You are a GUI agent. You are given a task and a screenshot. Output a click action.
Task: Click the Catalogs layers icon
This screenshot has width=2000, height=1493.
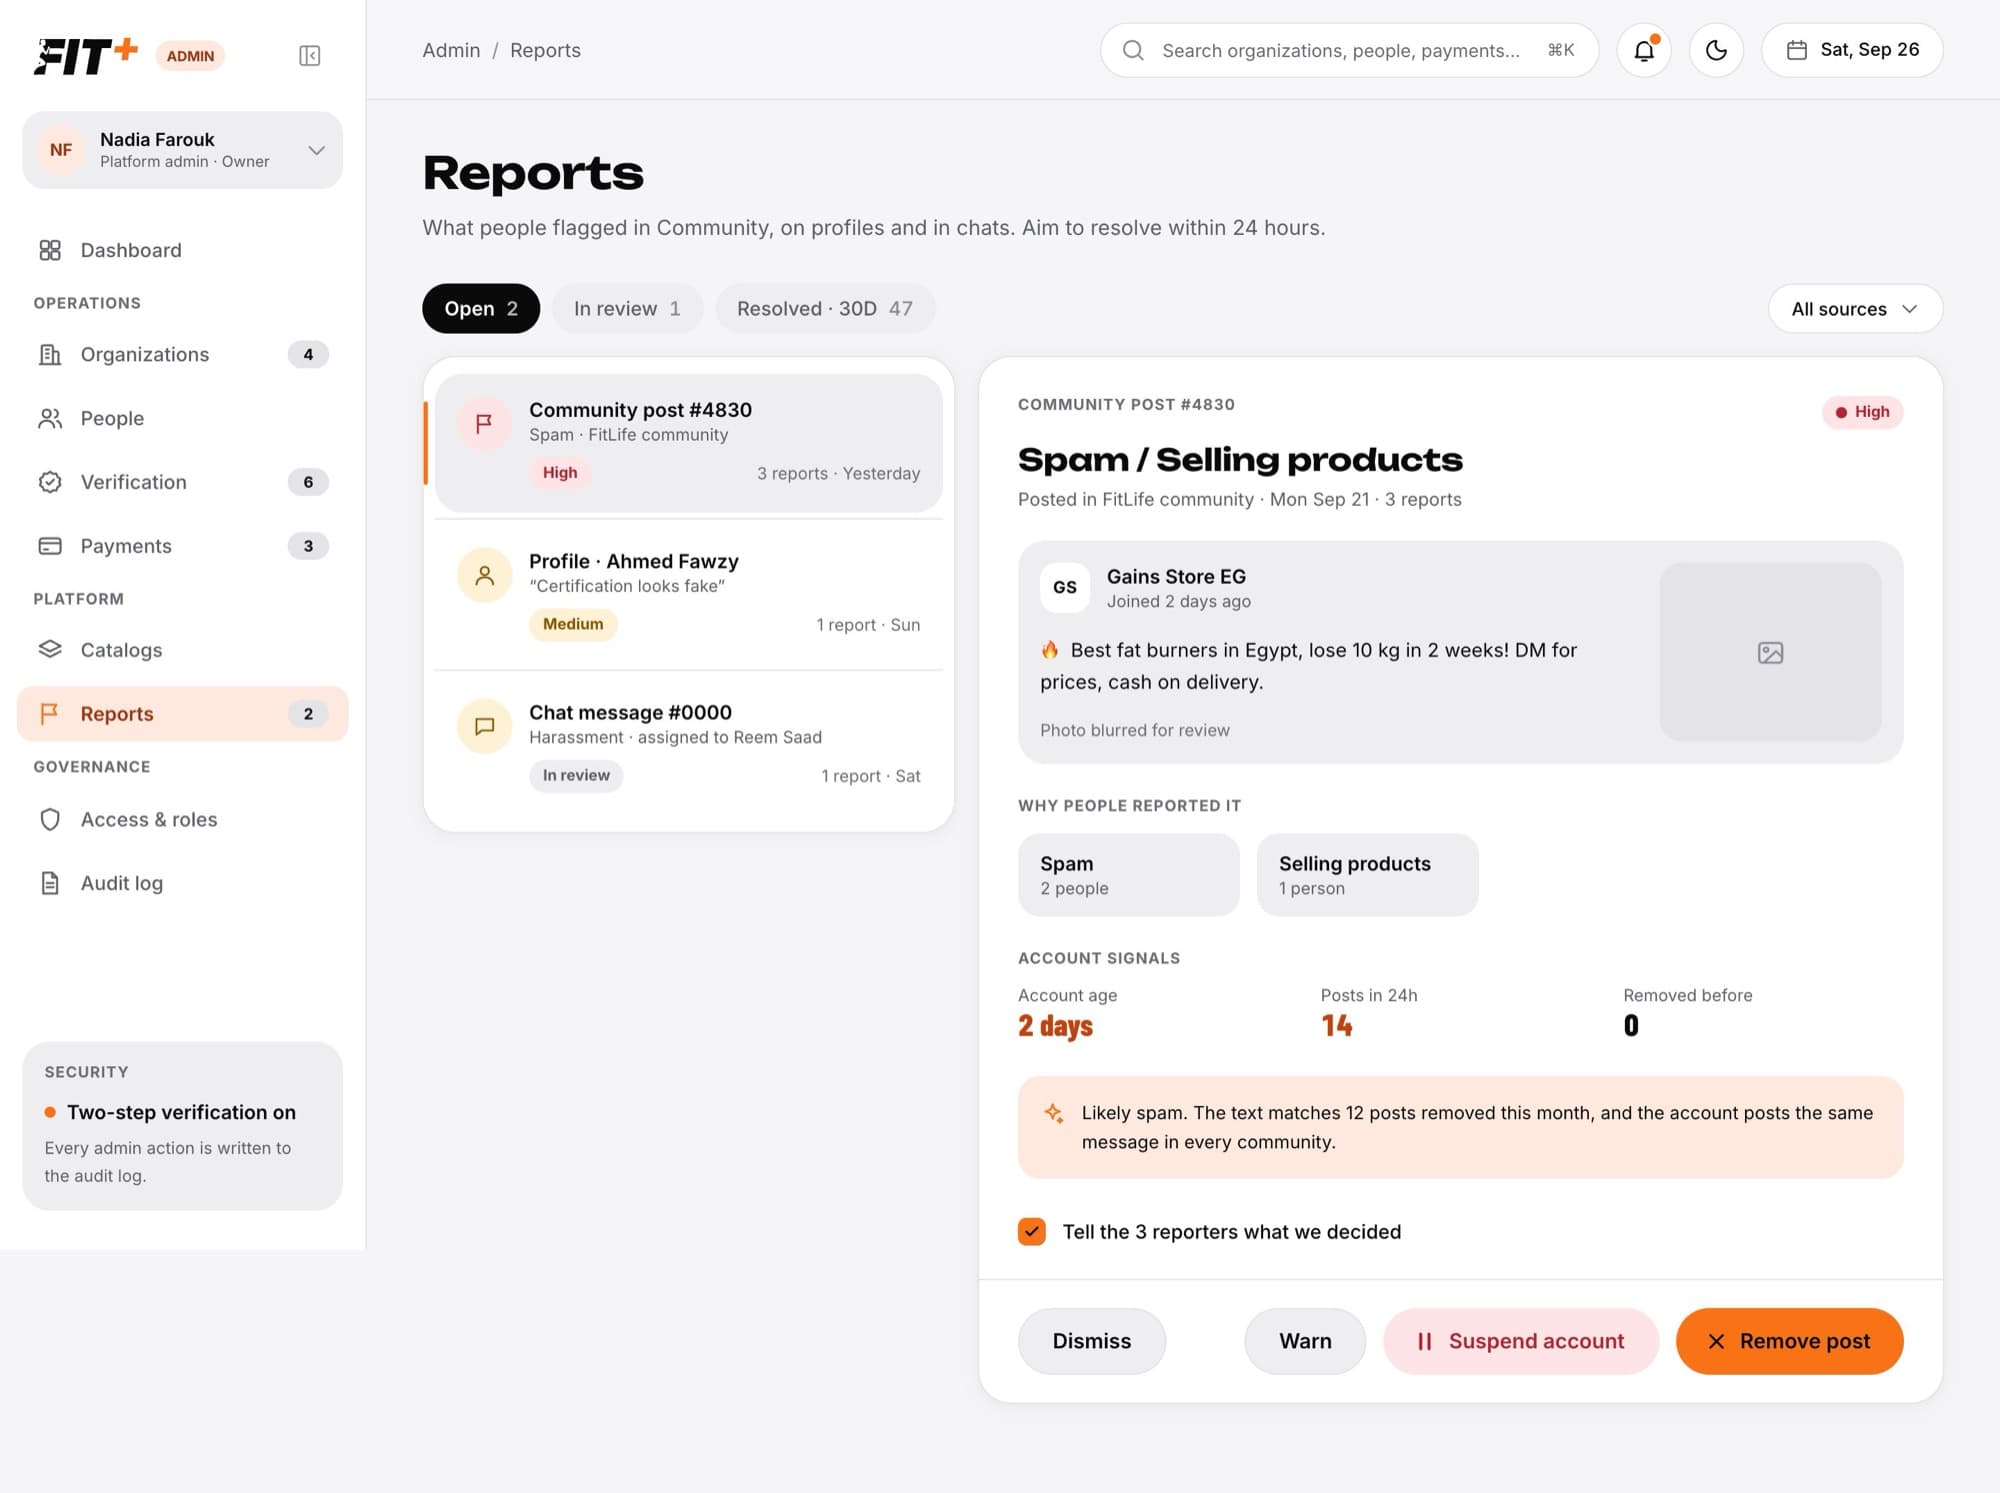50,650
